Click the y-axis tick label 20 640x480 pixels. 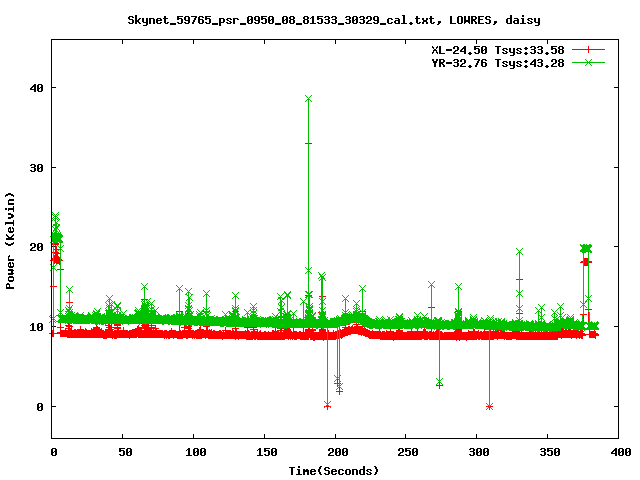coord(37,247)
